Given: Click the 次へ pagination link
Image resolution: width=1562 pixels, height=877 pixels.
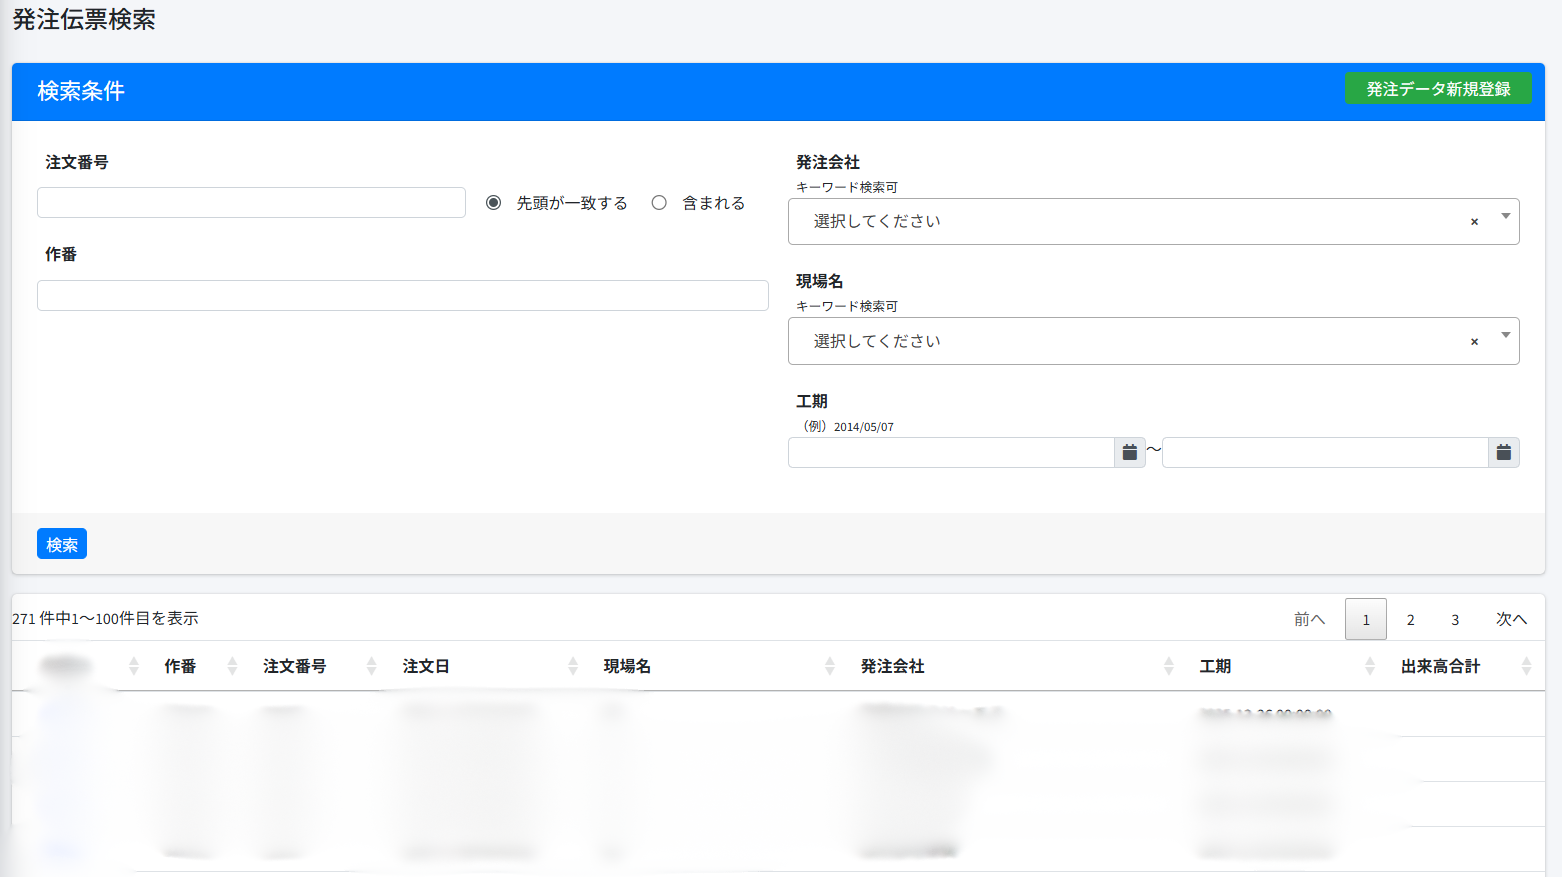Looking at the screenshot, I should [1511, 620].
